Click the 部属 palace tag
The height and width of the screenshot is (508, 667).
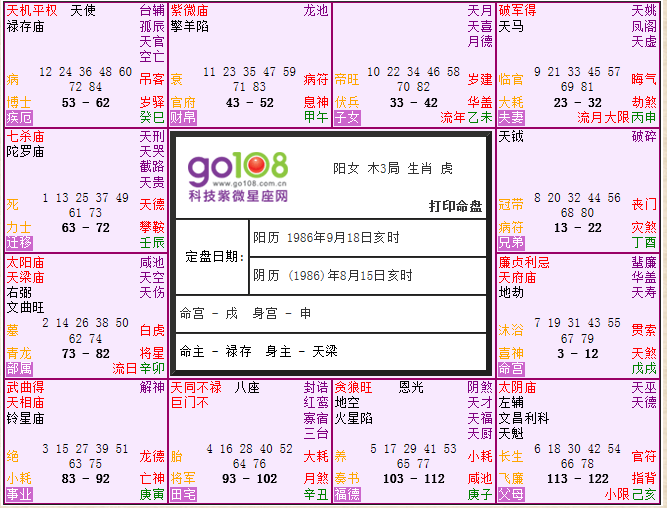pos(19,368)
